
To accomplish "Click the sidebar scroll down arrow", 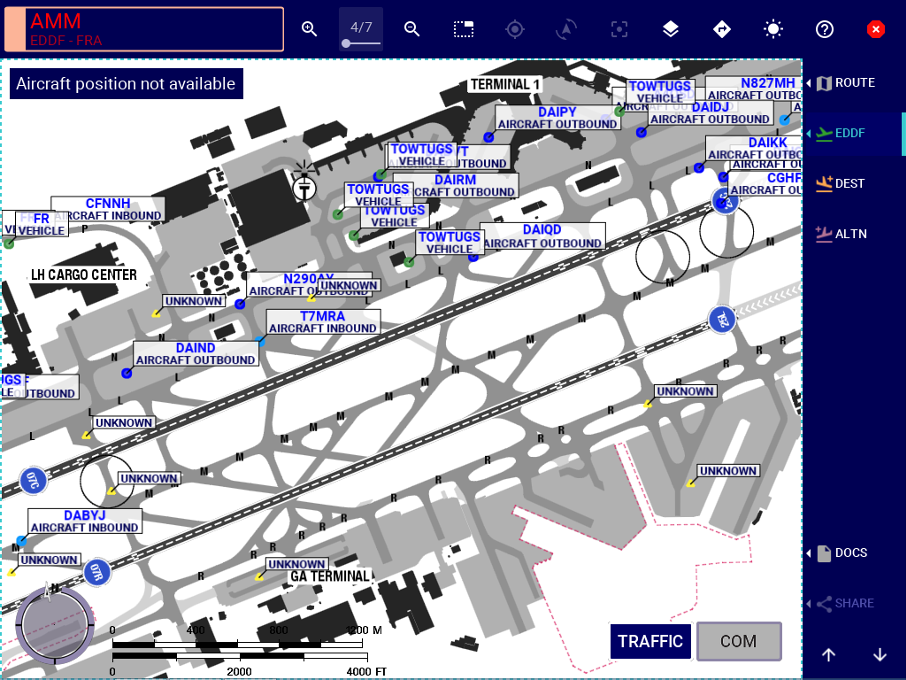I will 880,655.
